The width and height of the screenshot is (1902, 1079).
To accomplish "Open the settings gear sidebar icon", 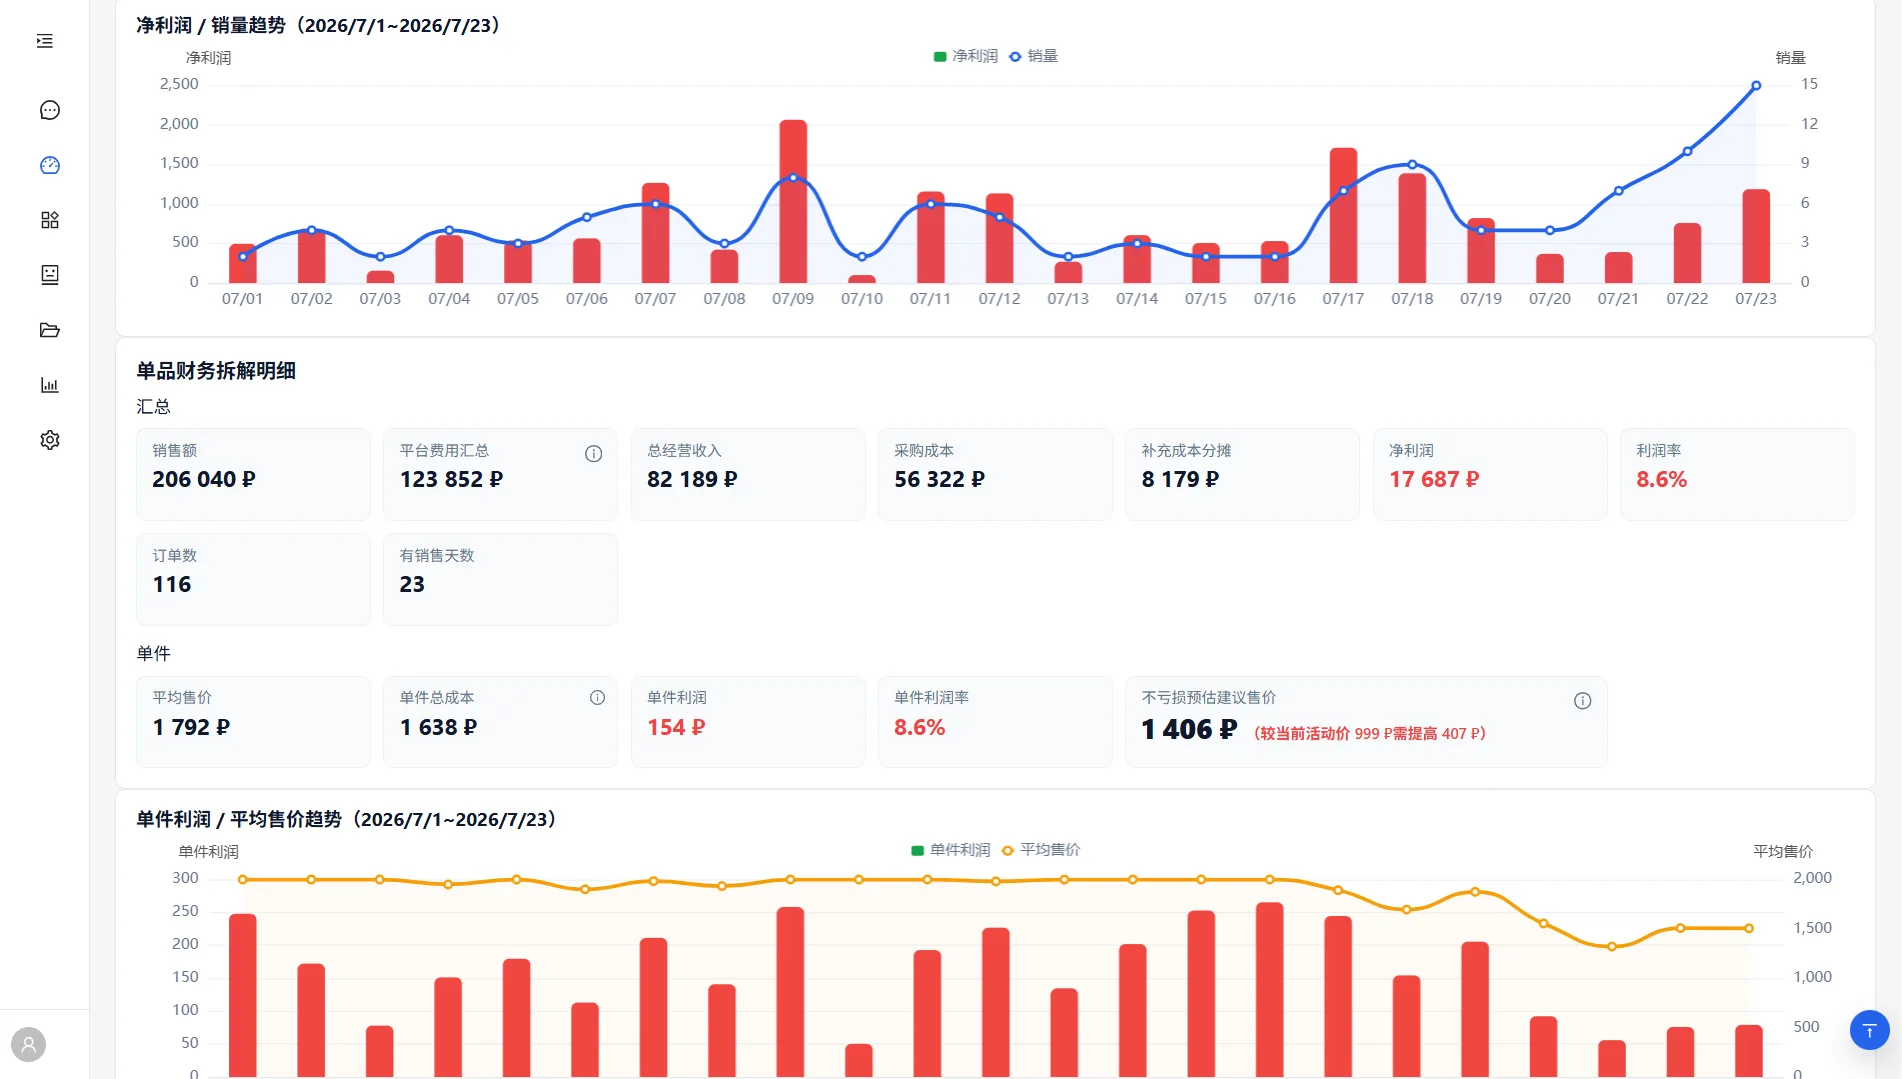I will (x=49, y=440).
